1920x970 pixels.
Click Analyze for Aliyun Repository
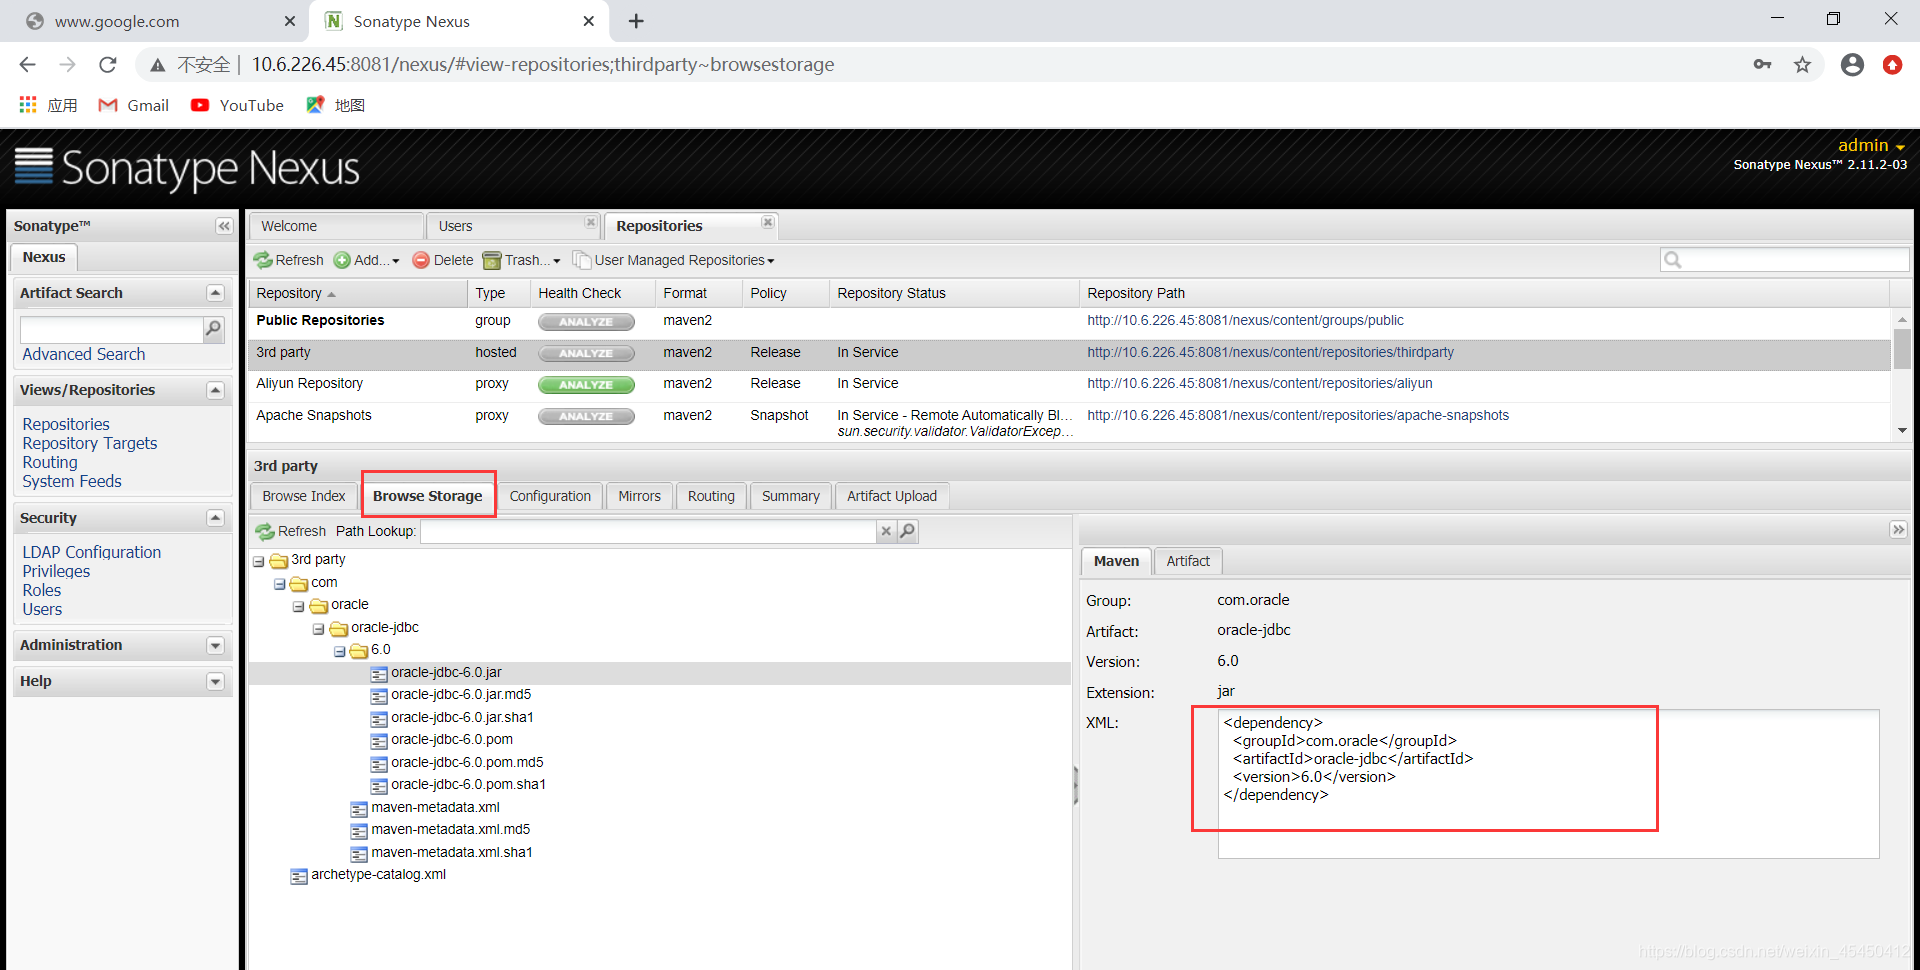tap(586, 385)
